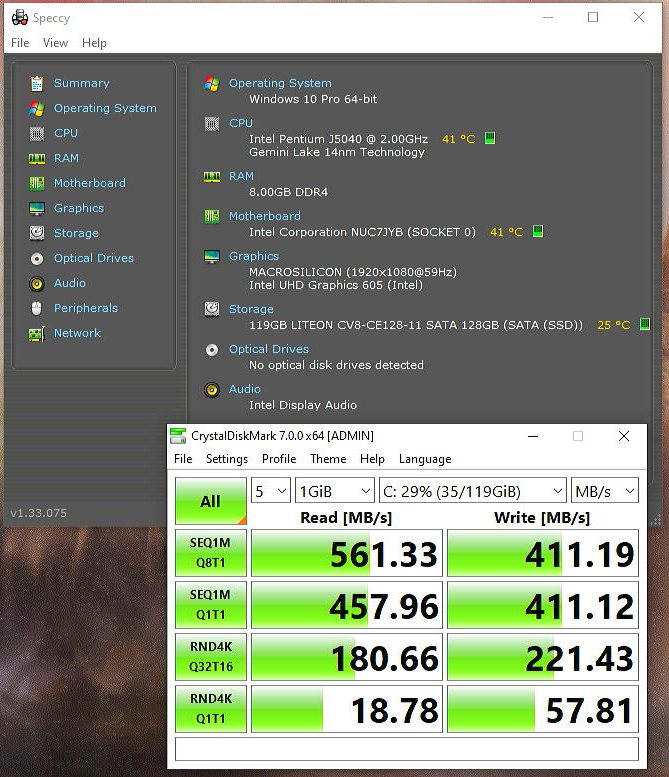Close the CrystalDiskMark window

[x=624, y=436]
